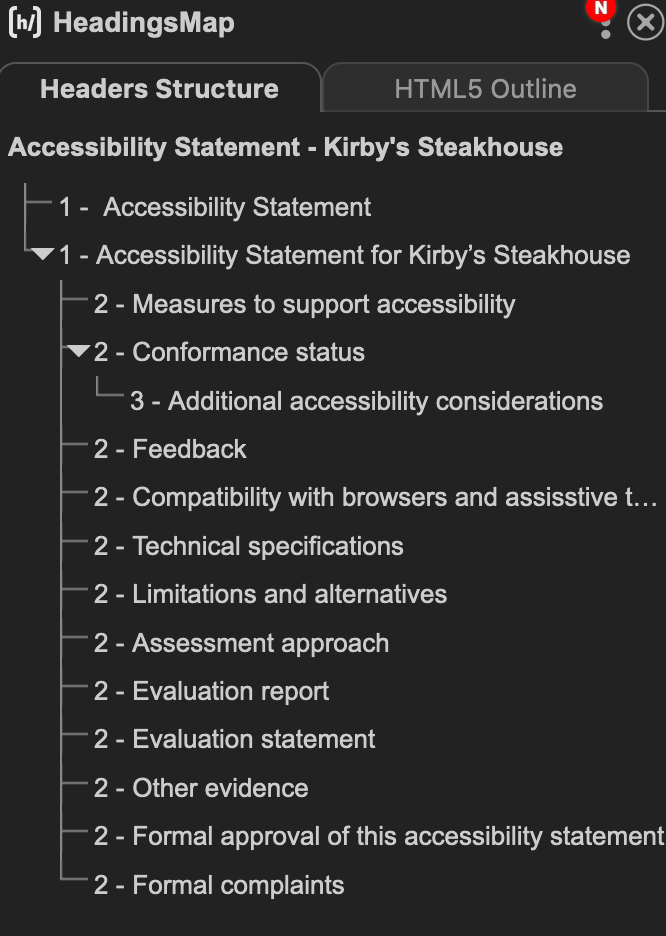This screenshot has height=936, width=666.
Task: Switch to the HTML5 Outline tab
Action: [x=485, y=89]
